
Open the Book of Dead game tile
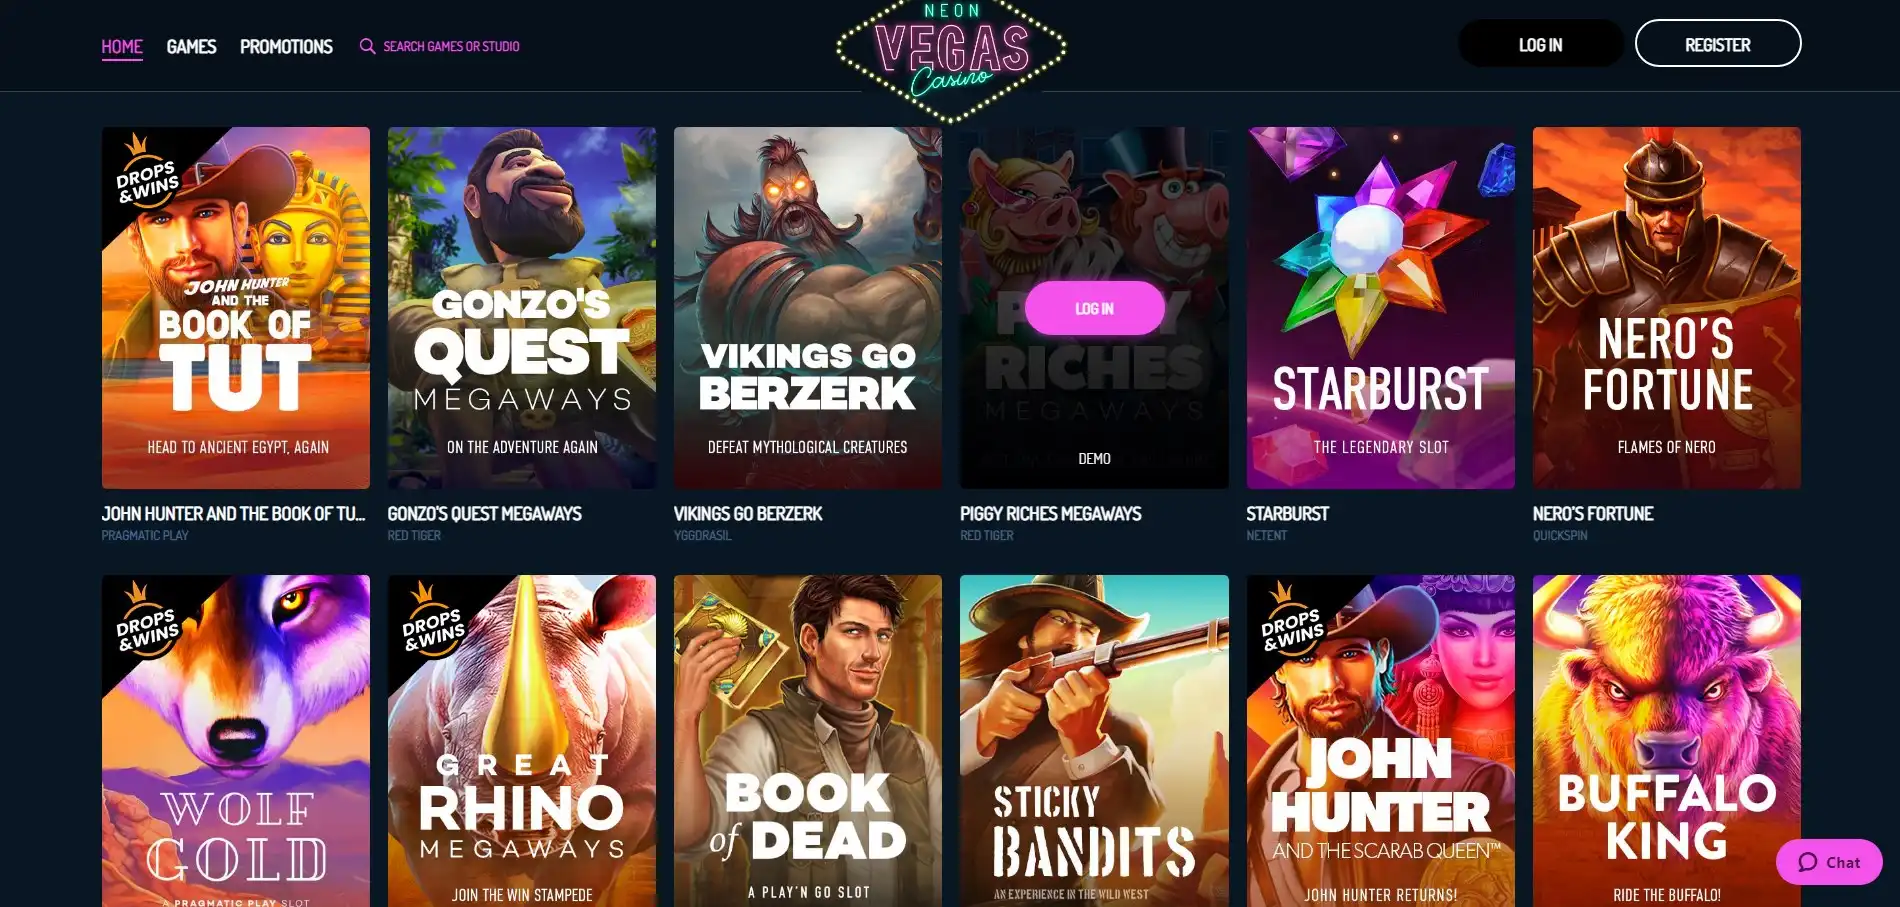tap(808, 741)
